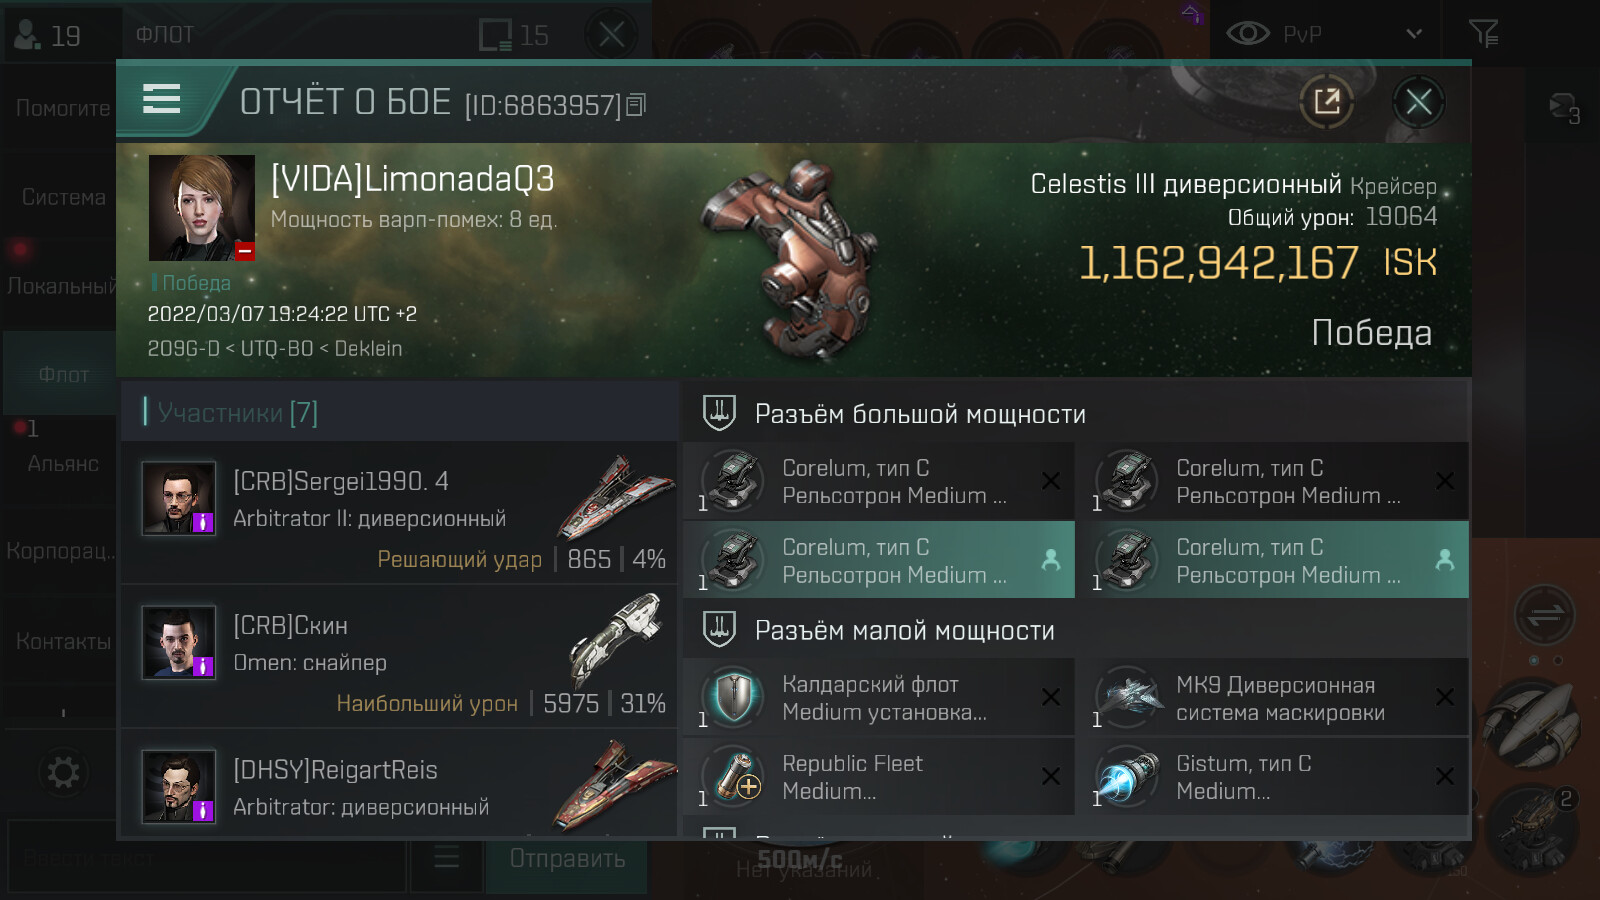Click the chat text input field
The height and width of the screenshot is (900, 1600).
208,858
